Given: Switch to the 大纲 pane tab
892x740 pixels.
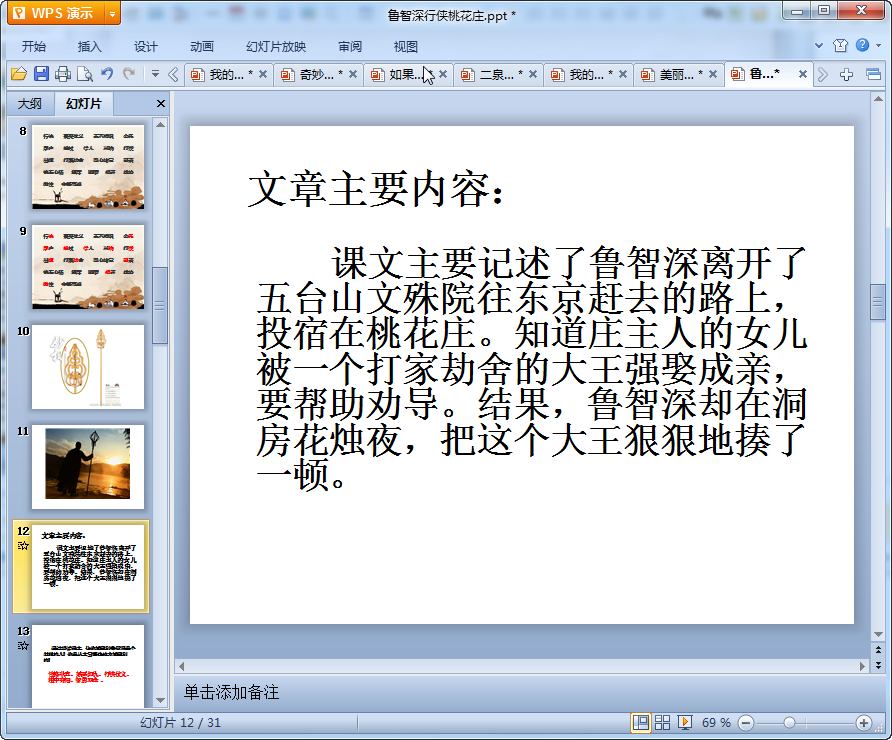Looking at the screenshot, I should pos(30,104).
